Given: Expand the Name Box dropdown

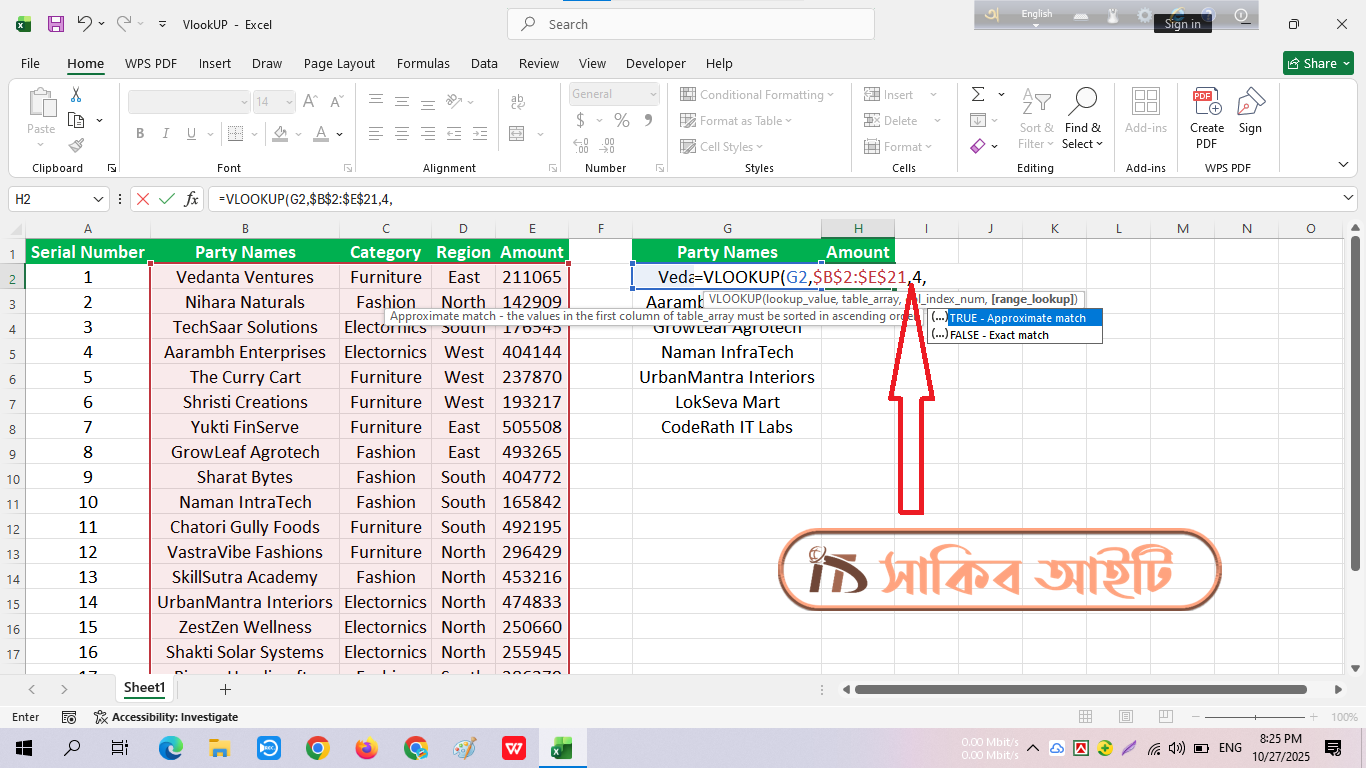Looking at the screenshot, I should (98, 199).
